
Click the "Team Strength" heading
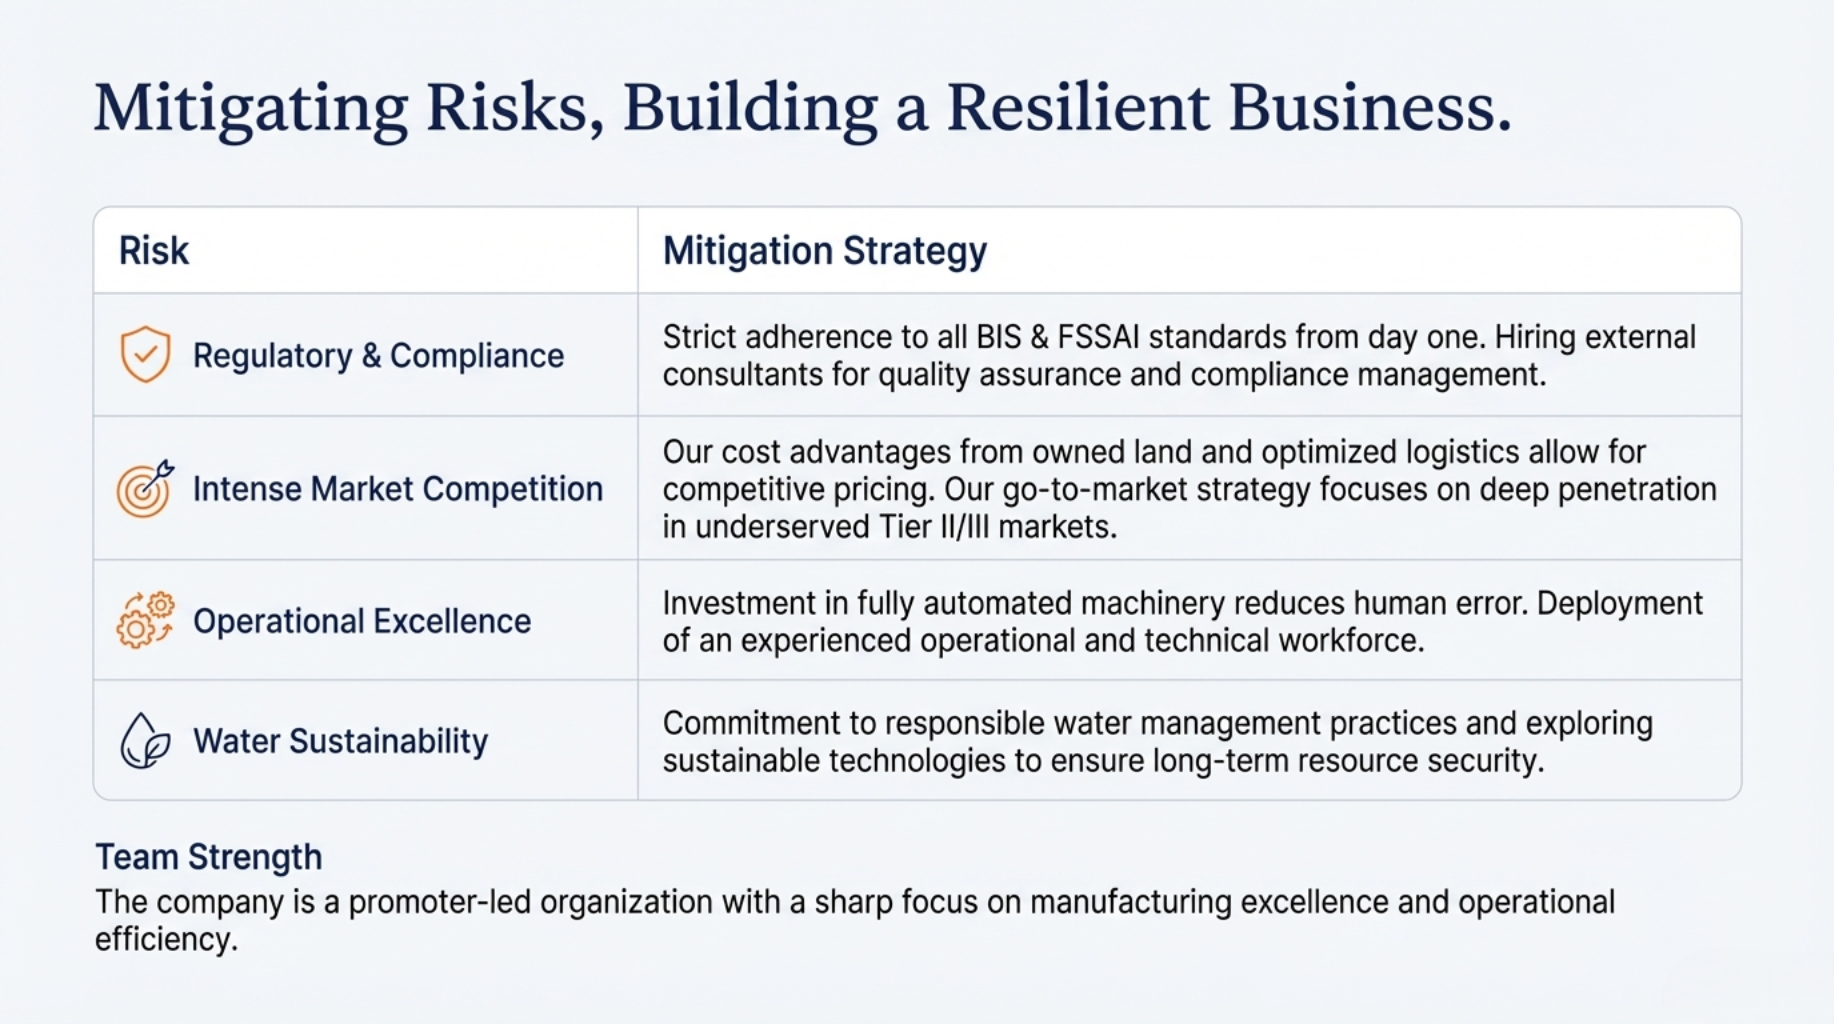(208, 857)
